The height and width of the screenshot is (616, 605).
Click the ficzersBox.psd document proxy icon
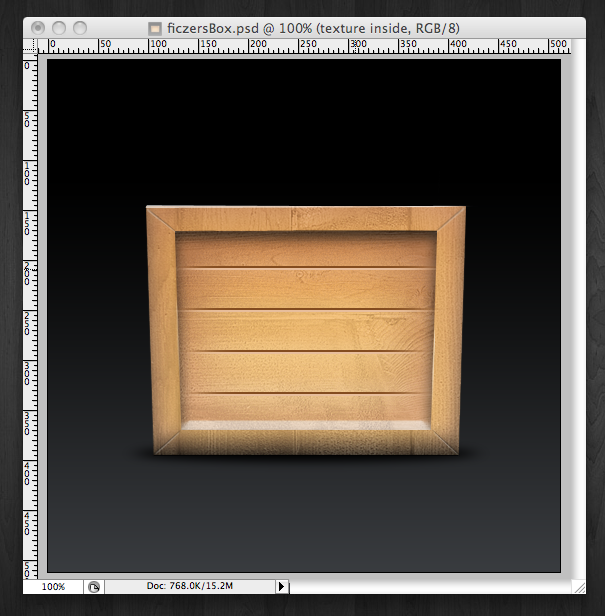(x=155, y=29)
